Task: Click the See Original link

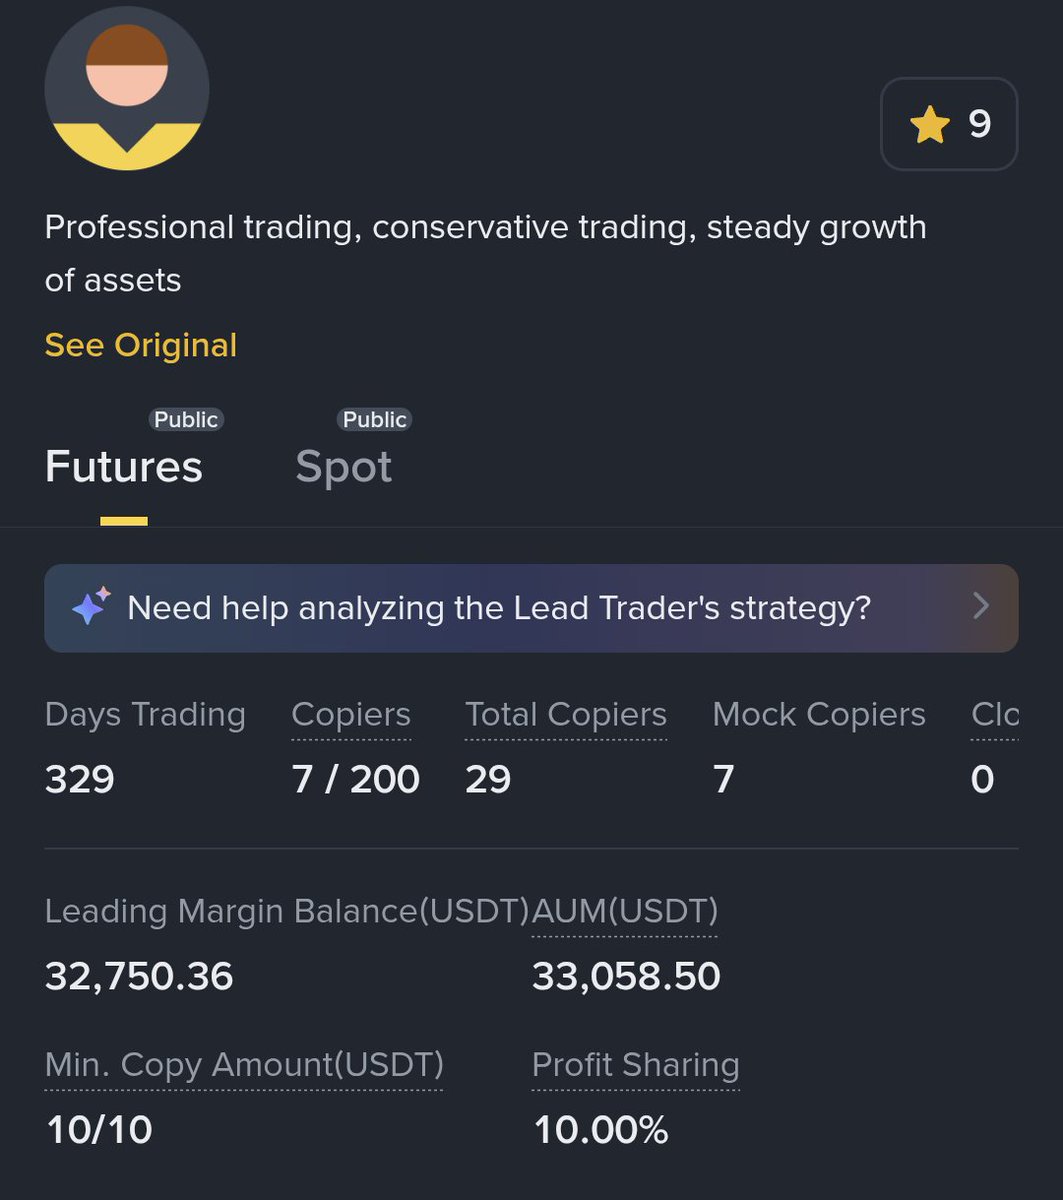Action: click(x=141, y=345)
